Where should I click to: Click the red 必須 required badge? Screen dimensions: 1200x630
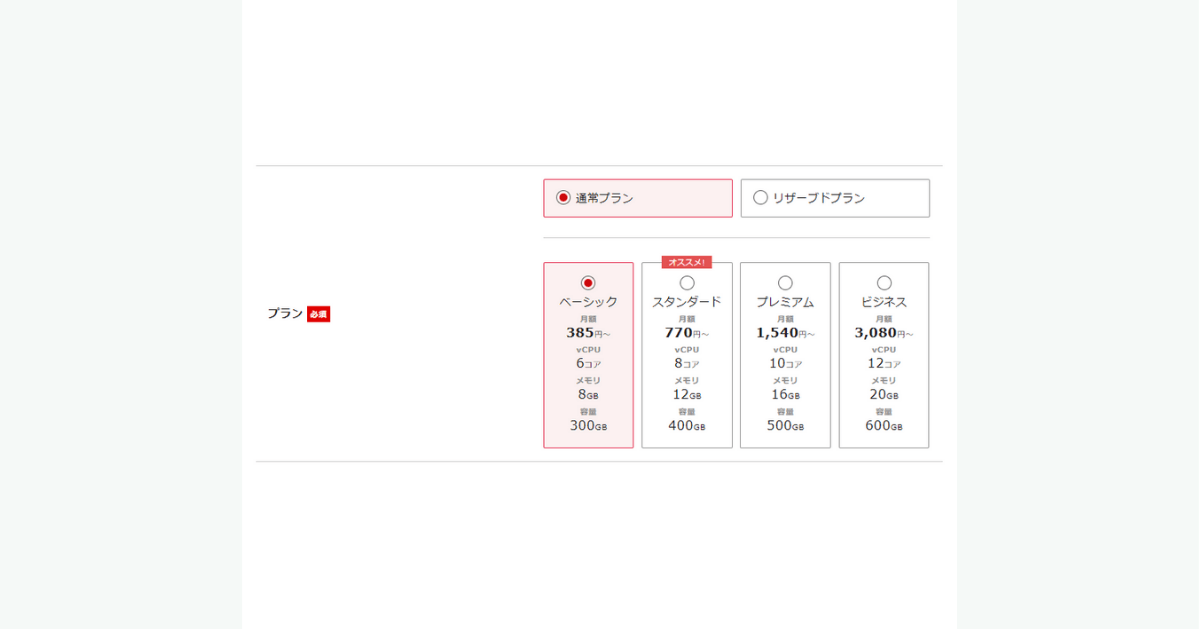coord(318,314)
